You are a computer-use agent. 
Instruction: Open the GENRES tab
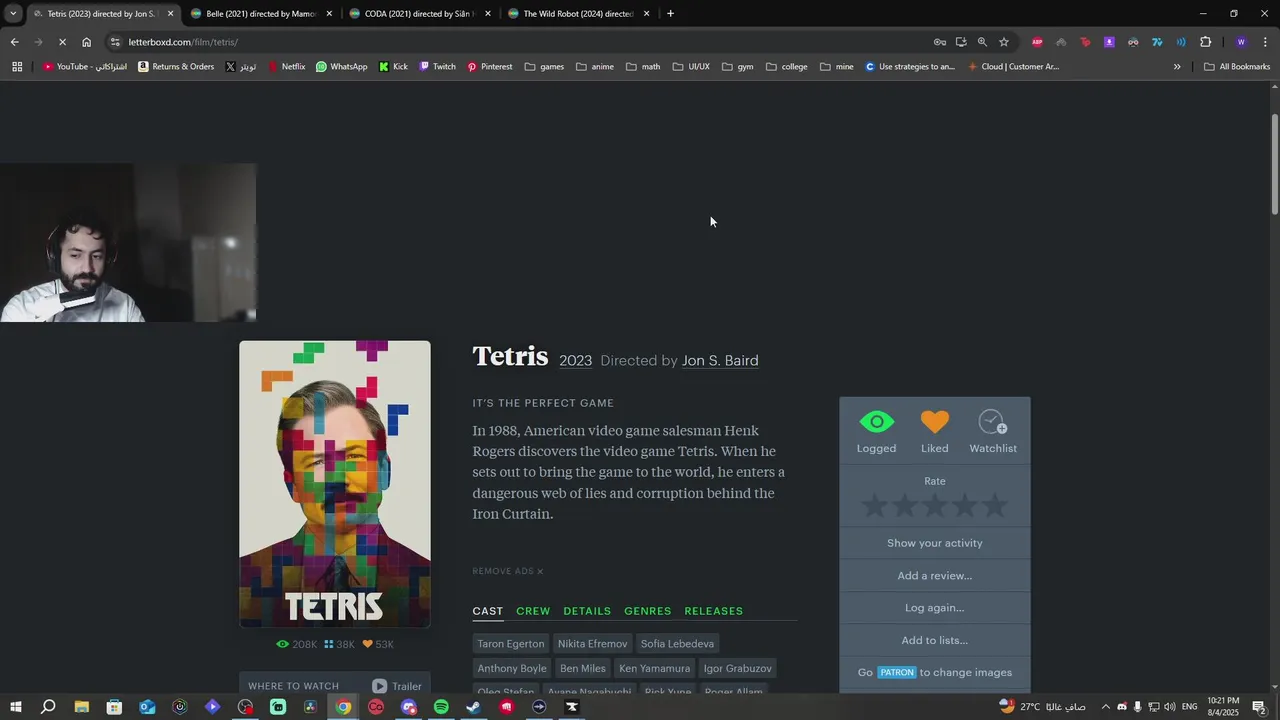pos(648,611)
